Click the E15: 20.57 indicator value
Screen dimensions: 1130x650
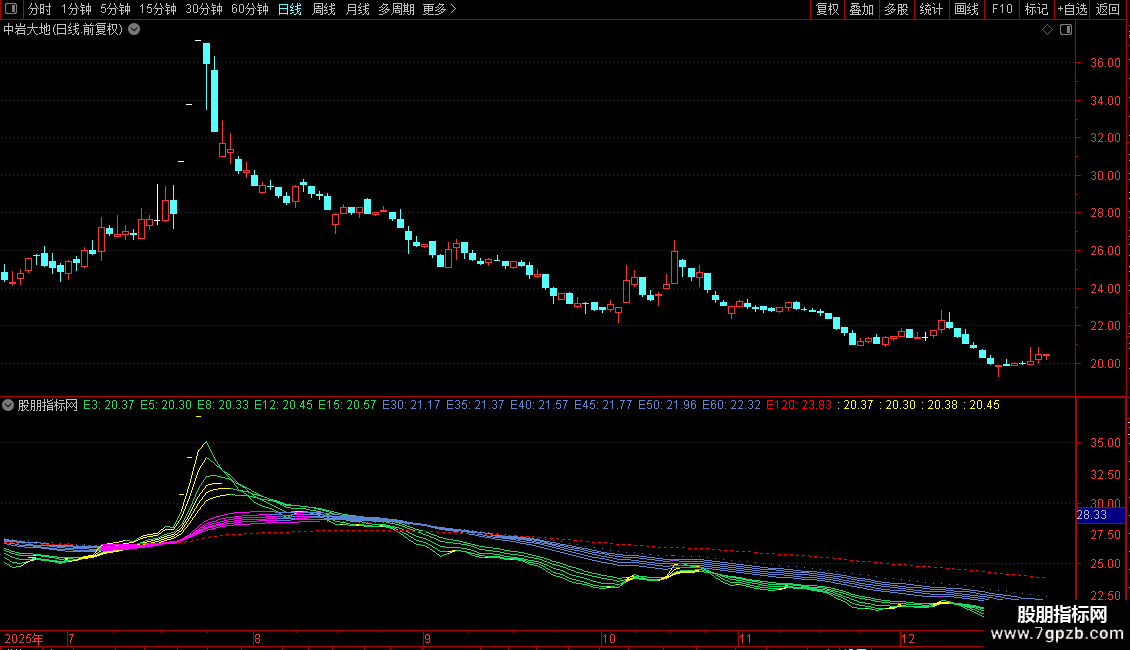(347, 405)
